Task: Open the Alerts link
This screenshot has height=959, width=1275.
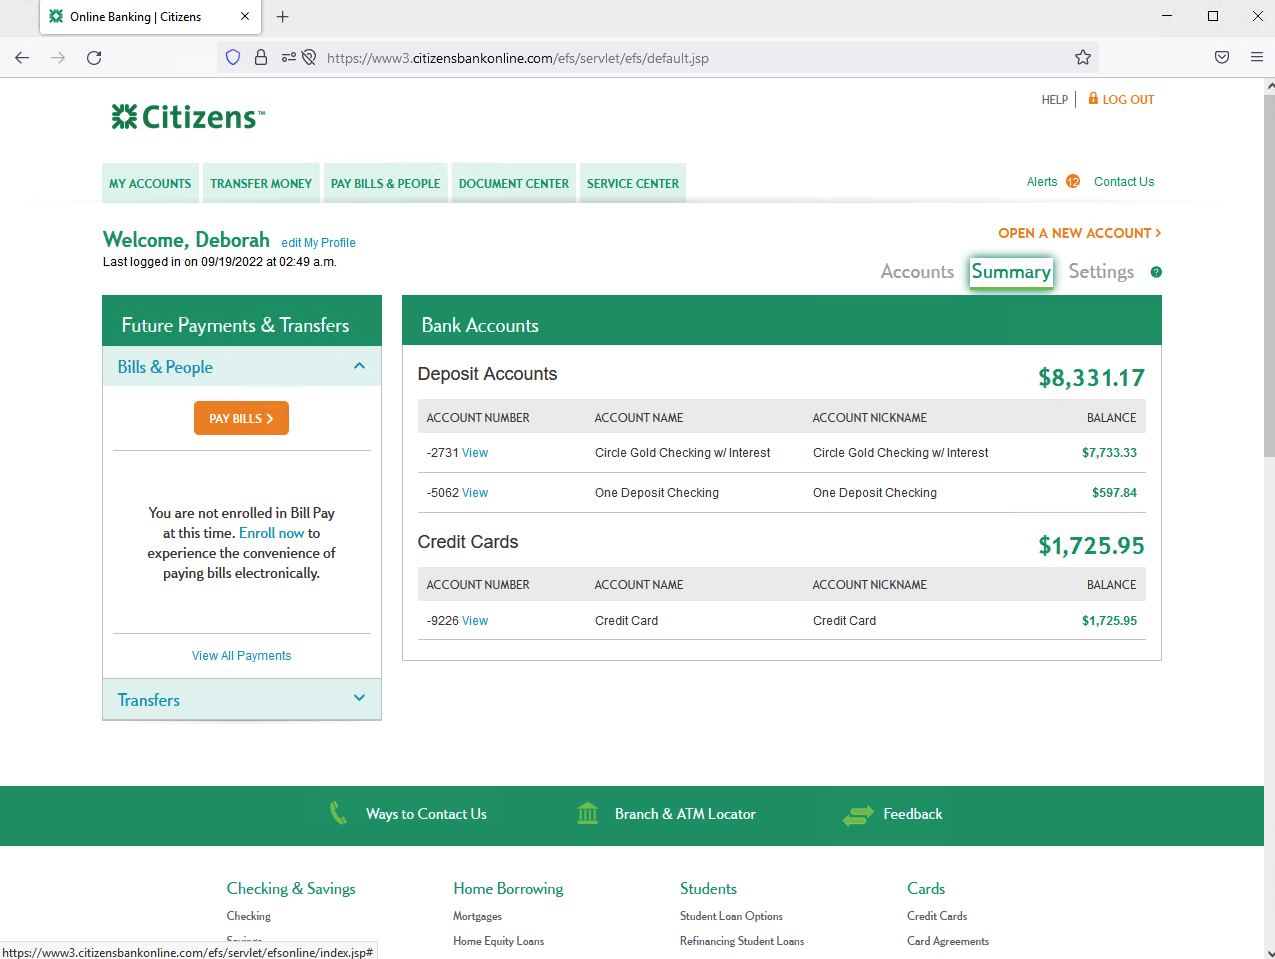Action: [1042, 182]
